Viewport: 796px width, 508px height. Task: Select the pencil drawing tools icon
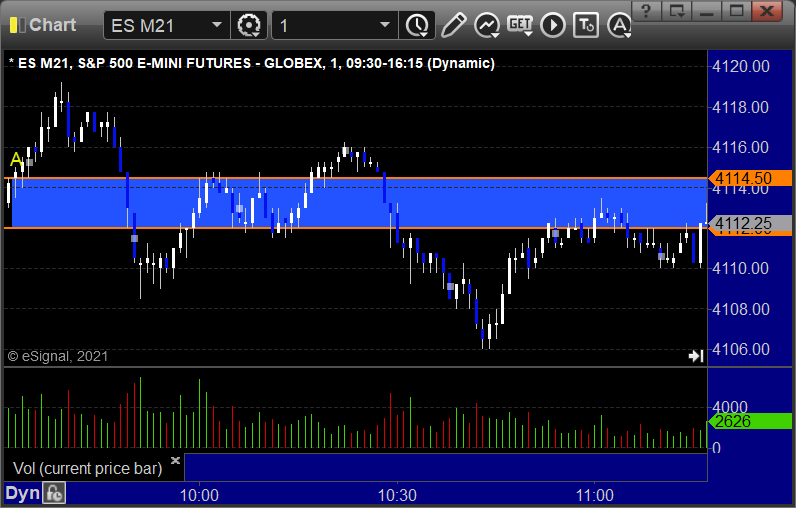coord(454,25)
